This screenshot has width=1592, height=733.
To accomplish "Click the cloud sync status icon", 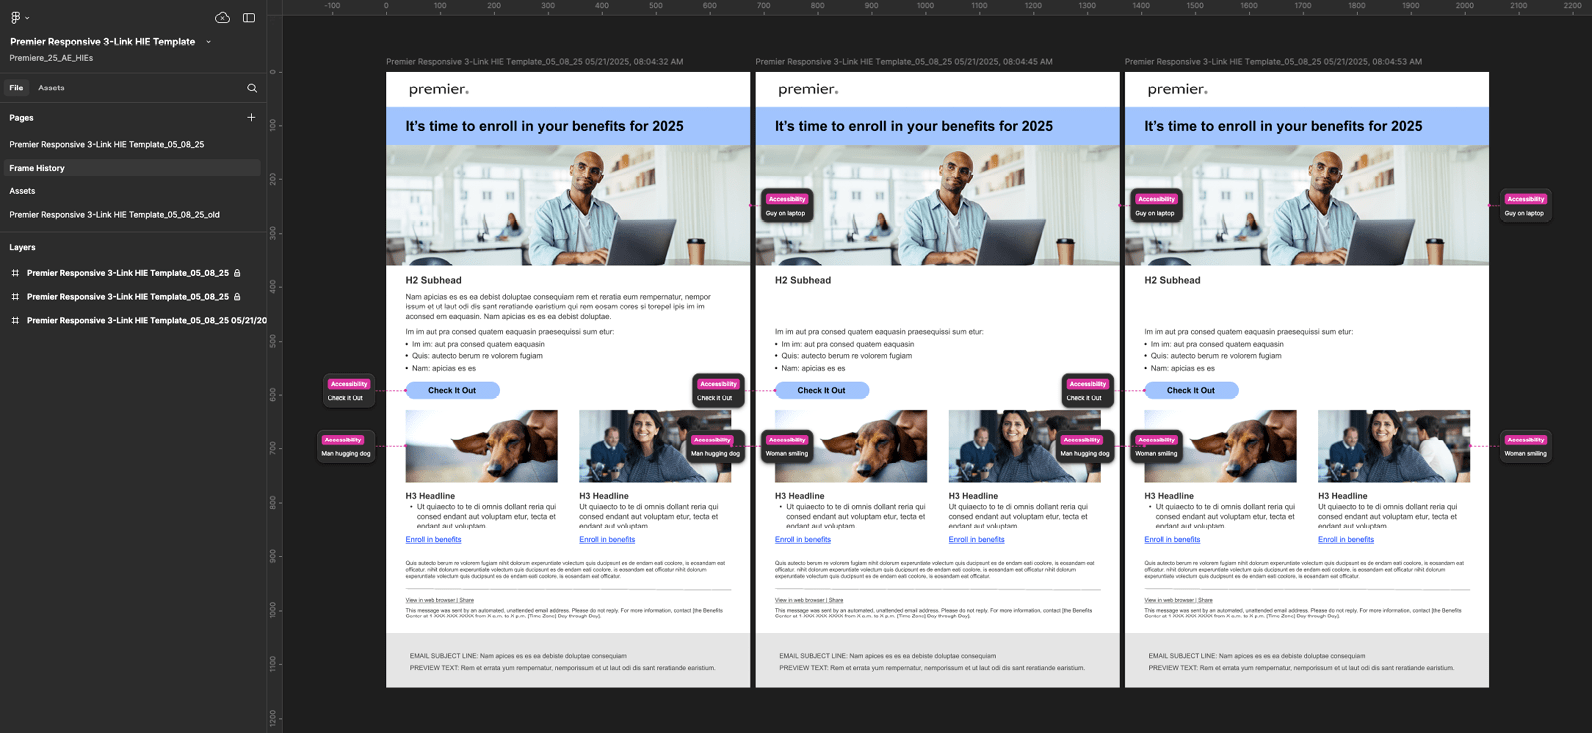I will pos(222,17).
